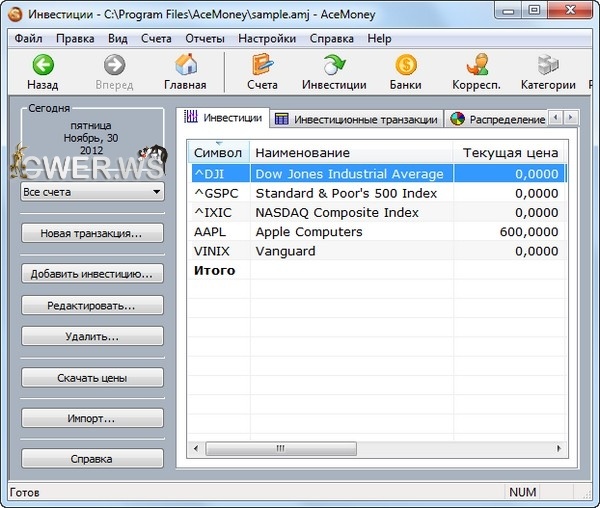Click the green Назад back arrow icon
This screenshot has height=508, width=600.
tap(42, 66)
